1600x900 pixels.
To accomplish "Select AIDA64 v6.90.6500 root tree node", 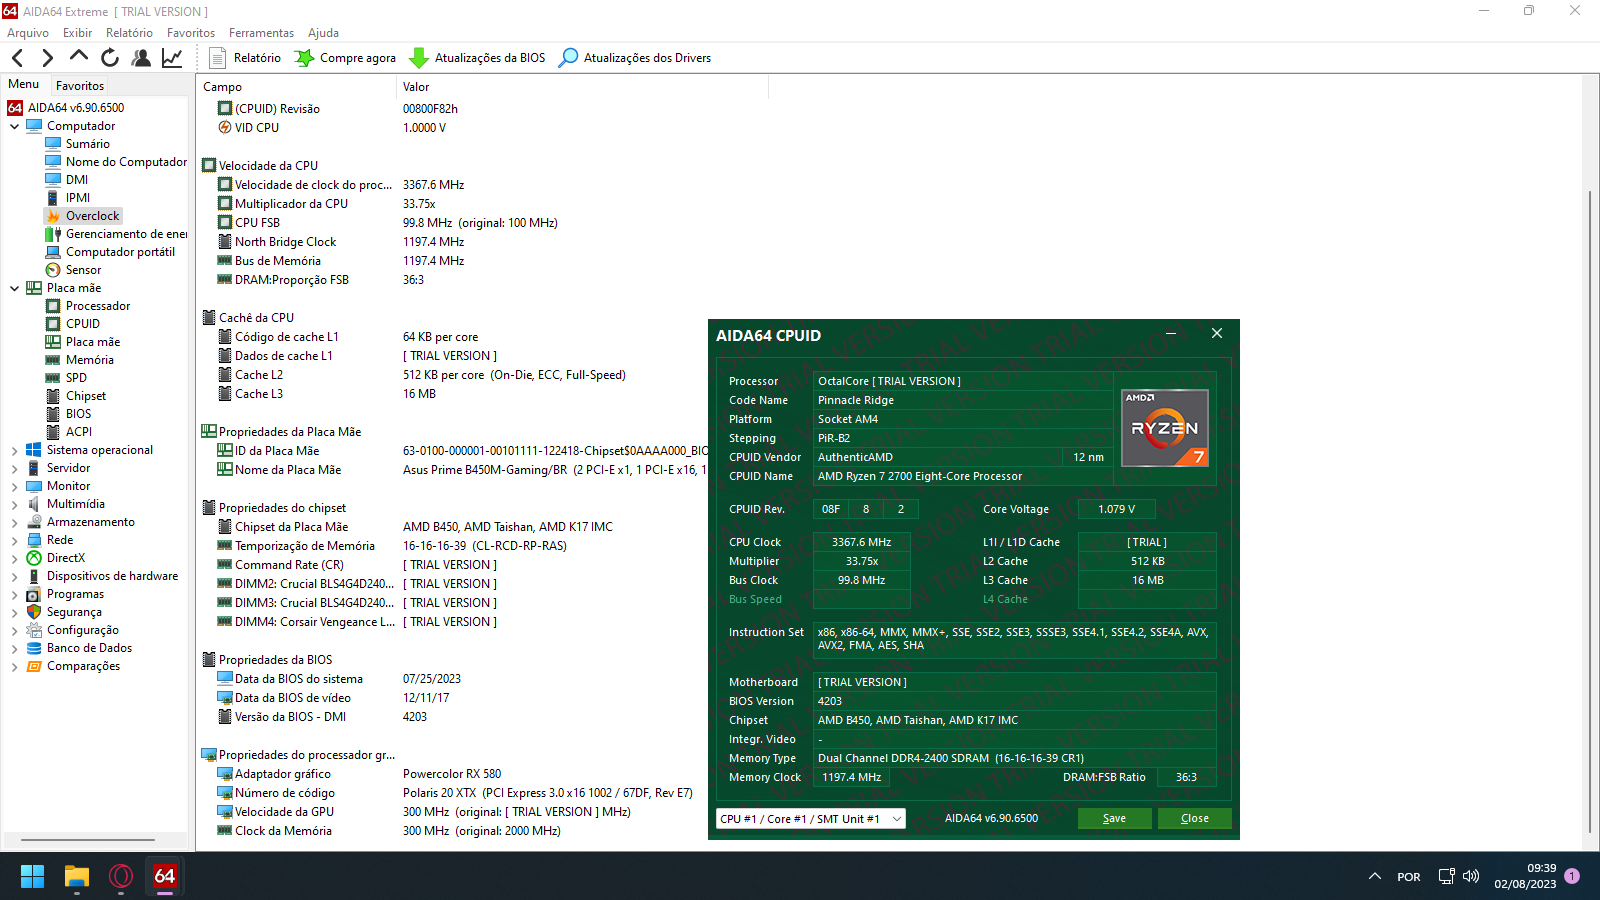I will click(75, 108).
